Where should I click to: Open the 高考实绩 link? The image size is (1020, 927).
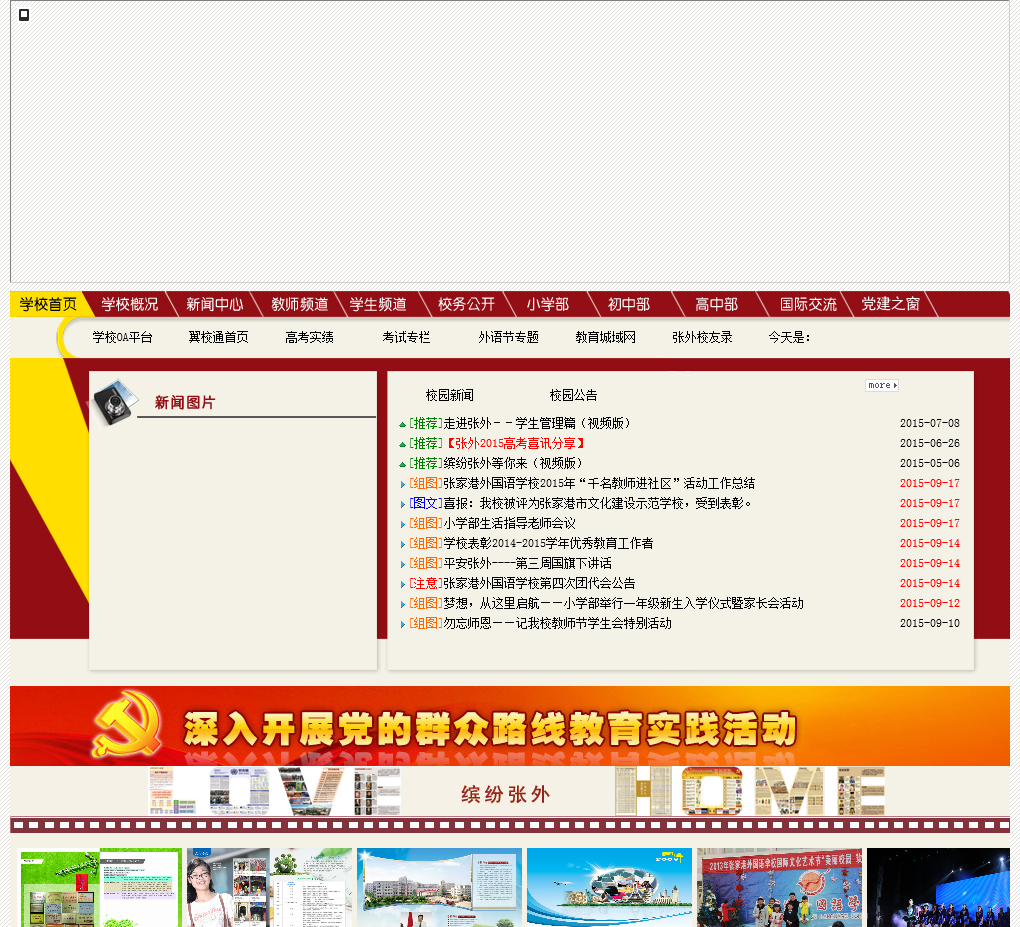point(310,337)
